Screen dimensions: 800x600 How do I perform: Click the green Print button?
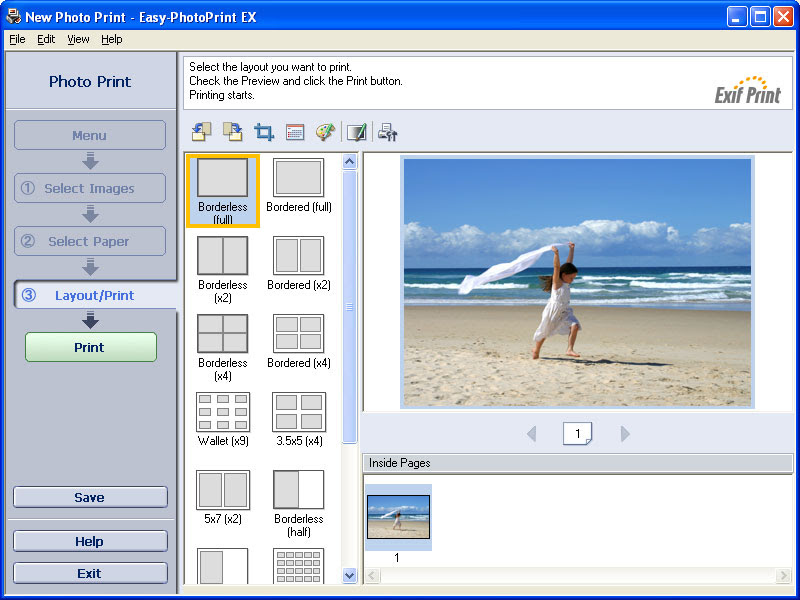click(91, 347)
